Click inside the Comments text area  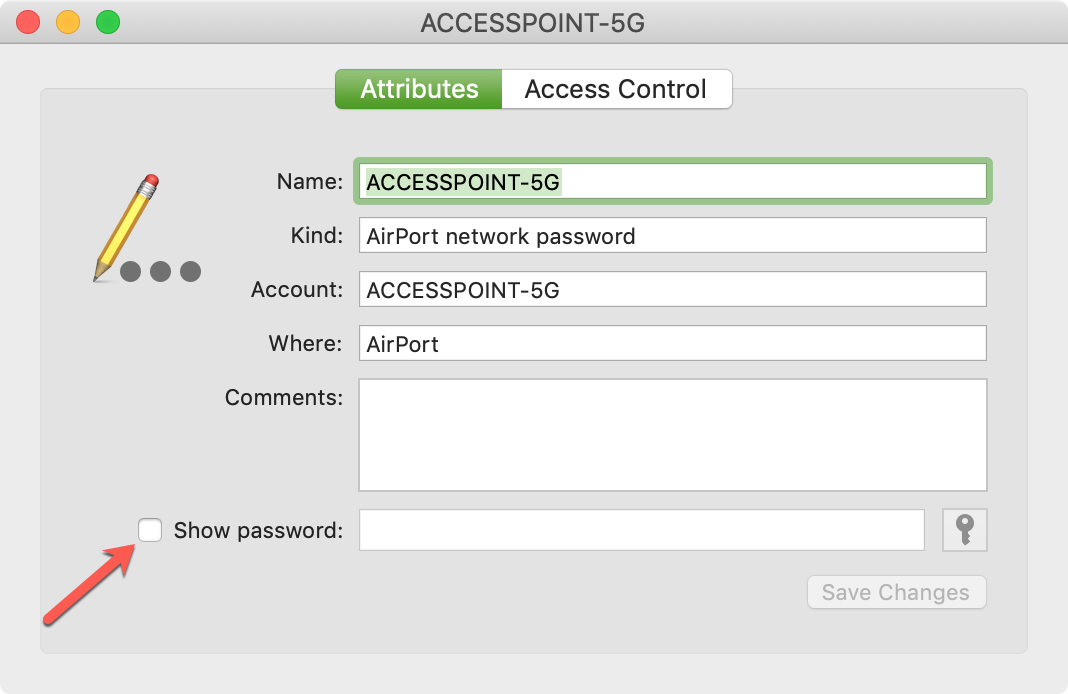[673, 435]
